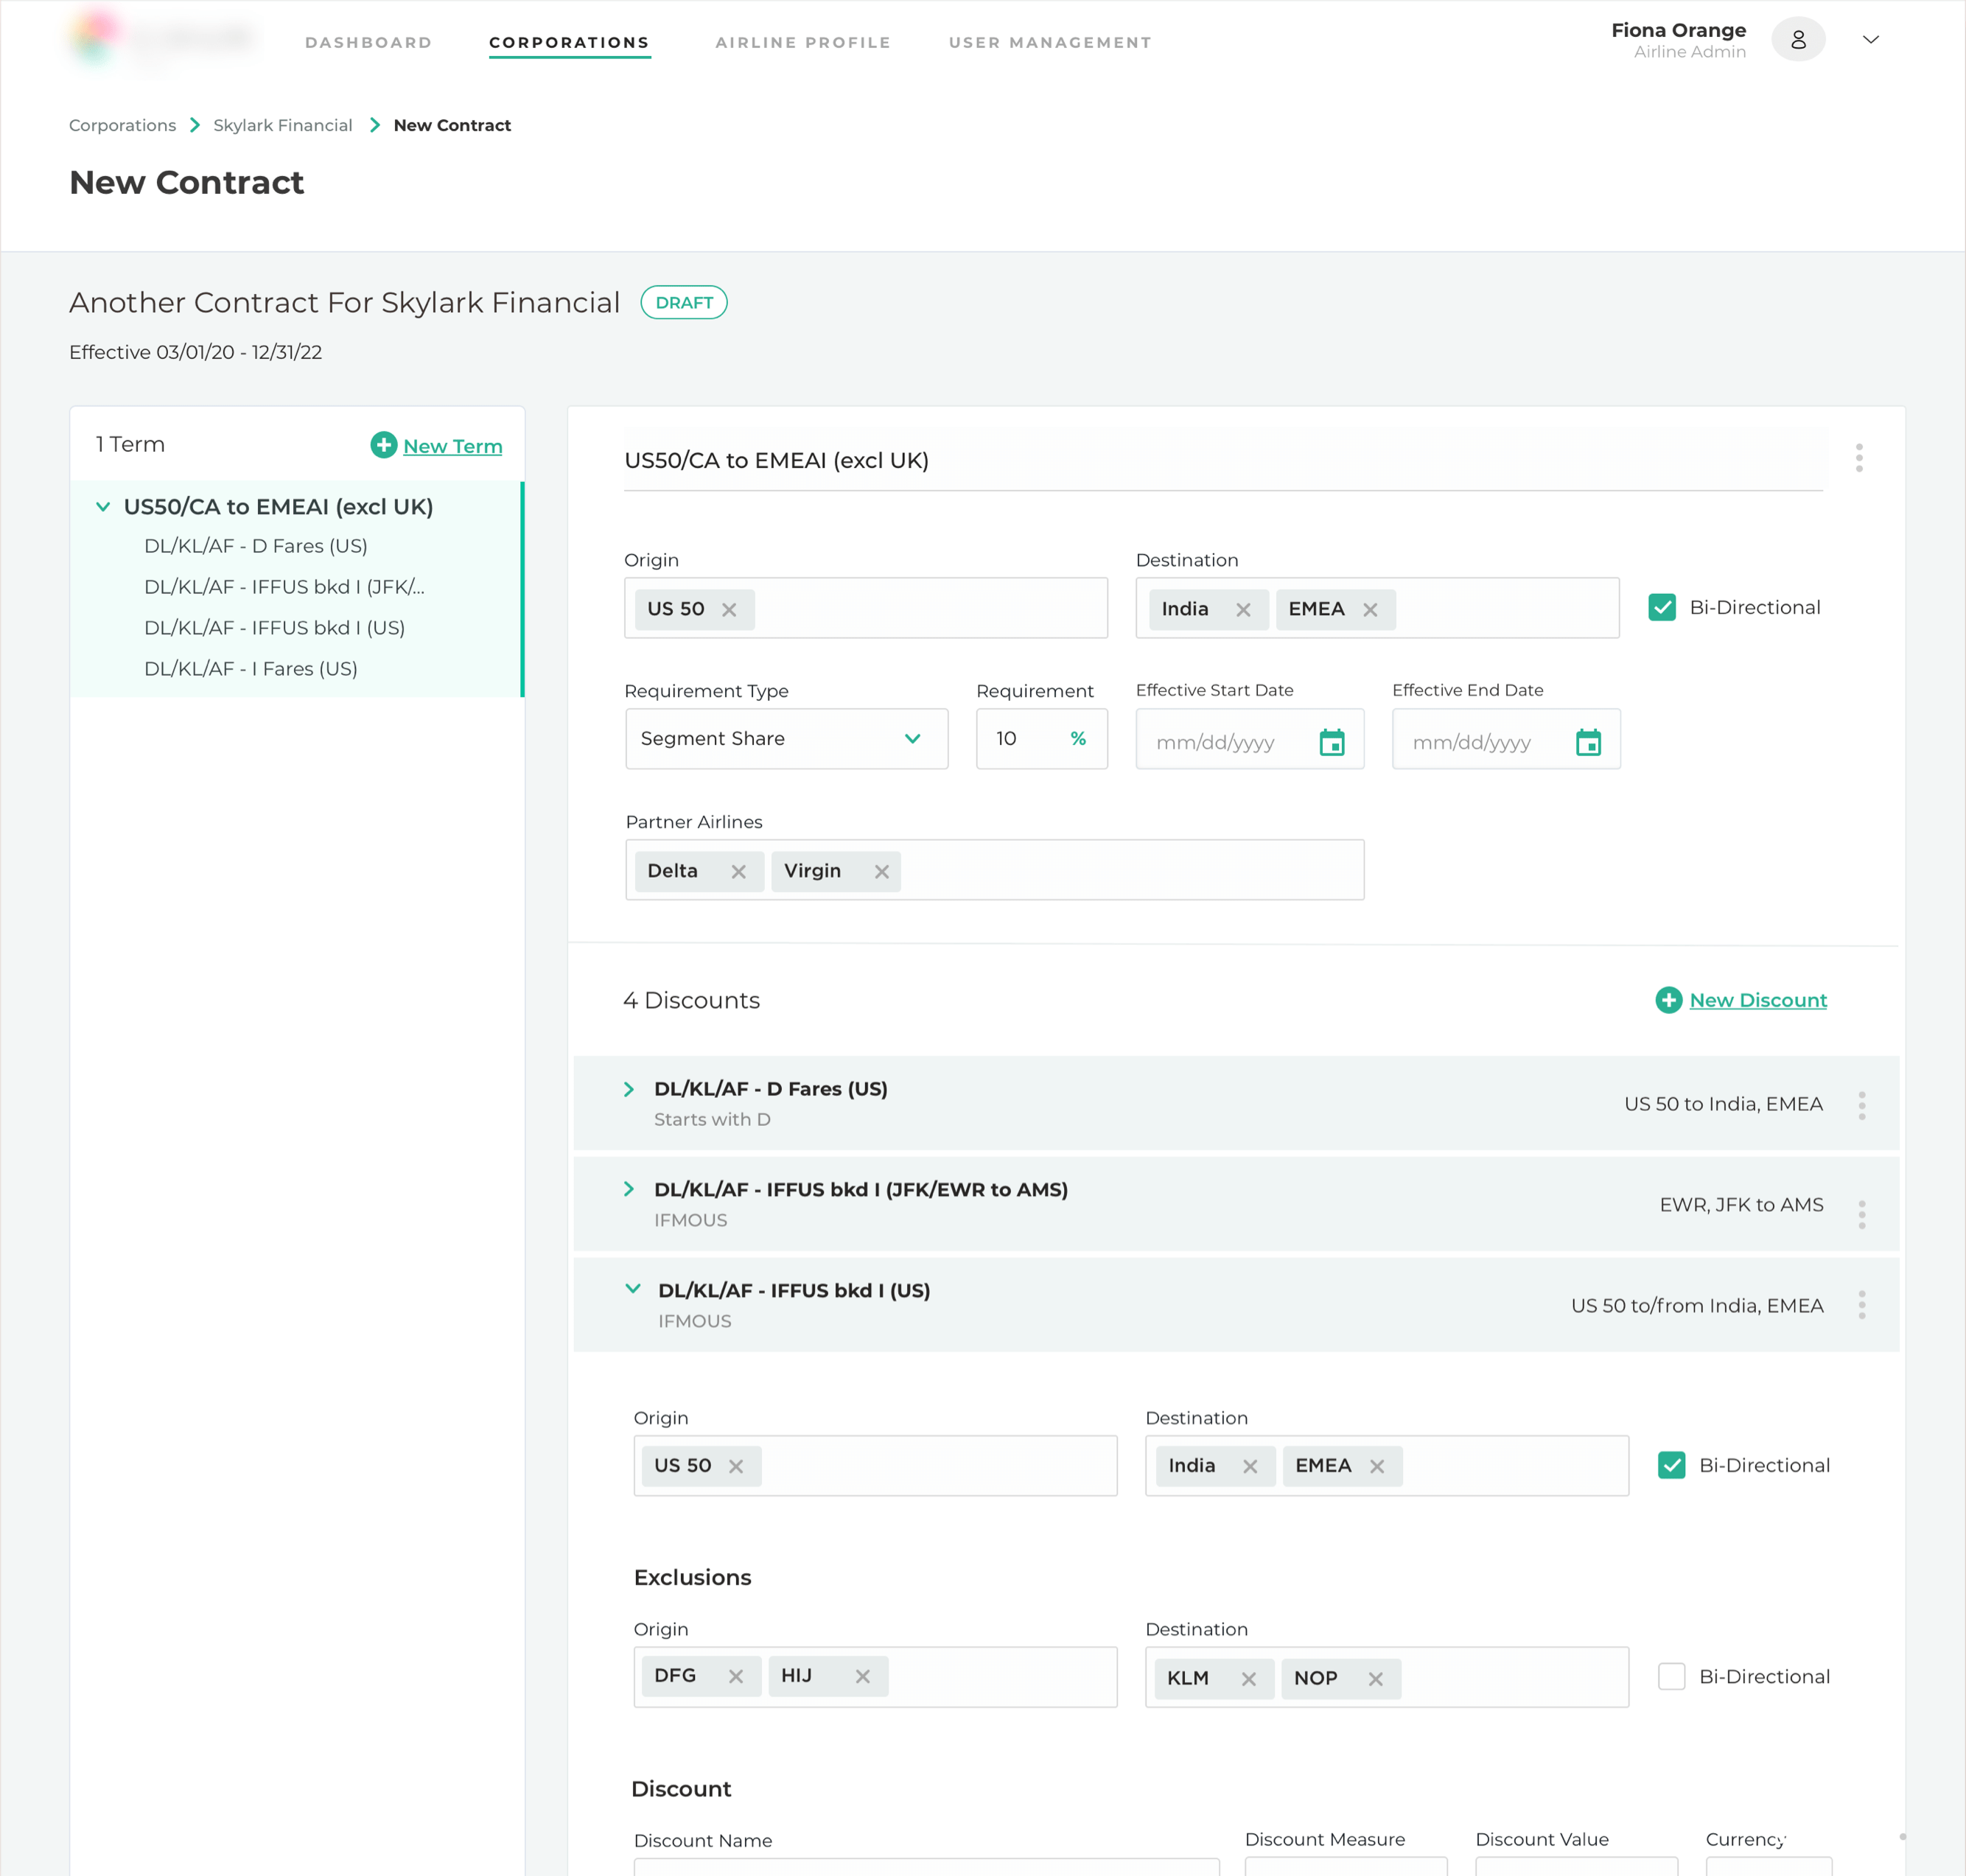Switch to the Airline Profile tab
Image resolution: width=1966 pixels, height=1876 pixels.
[803, 42]
